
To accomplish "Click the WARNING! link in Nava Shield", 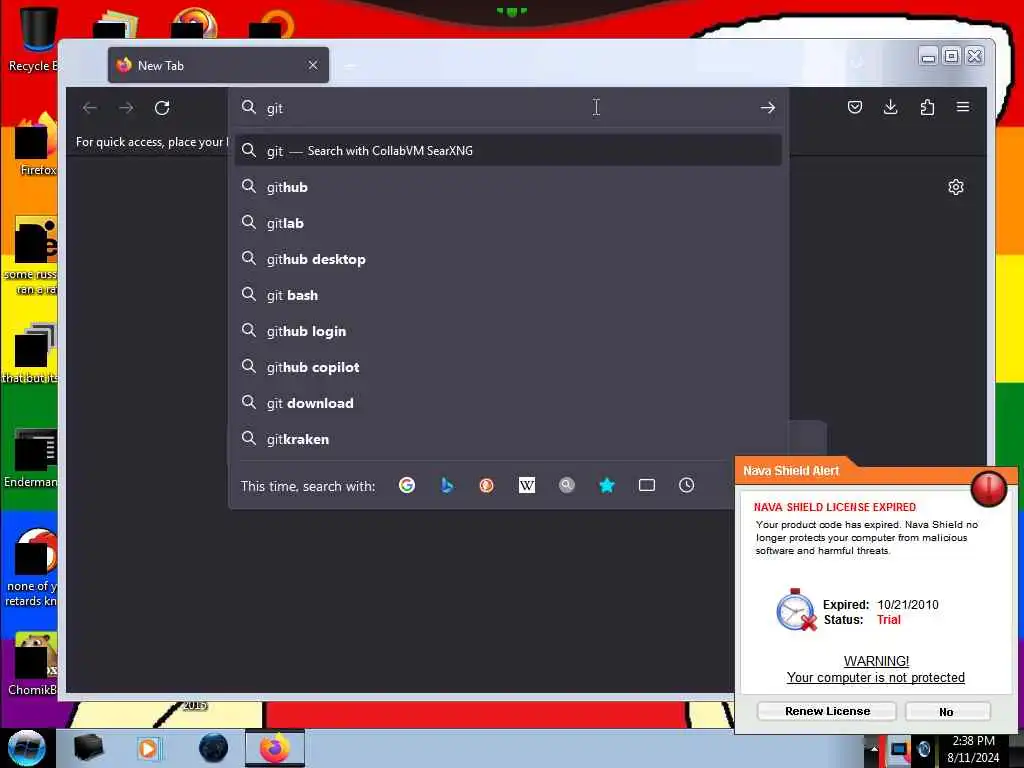I will [876, 661].
